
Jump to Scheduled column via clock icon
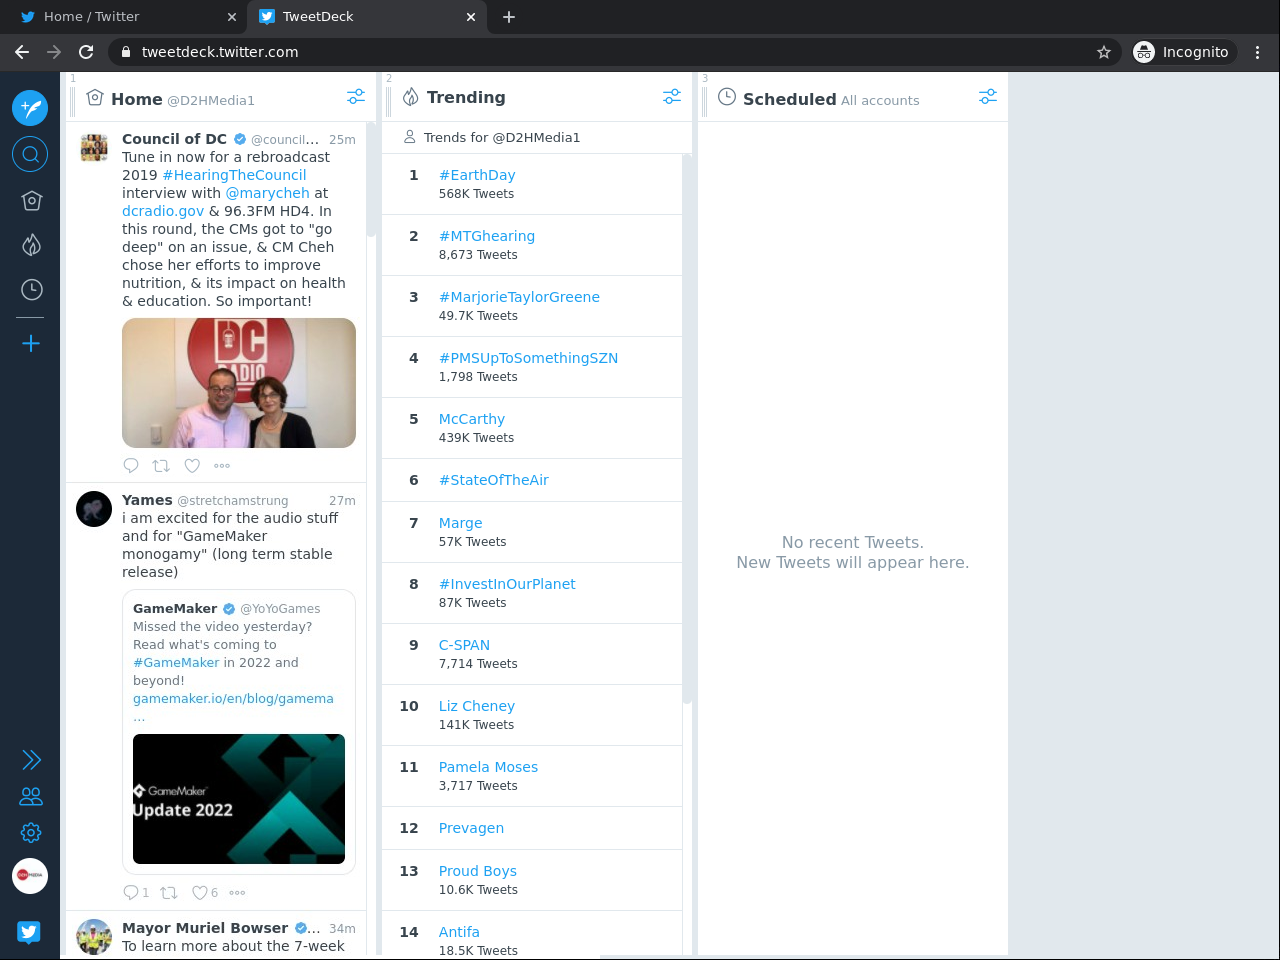click(x=31, y=289)
